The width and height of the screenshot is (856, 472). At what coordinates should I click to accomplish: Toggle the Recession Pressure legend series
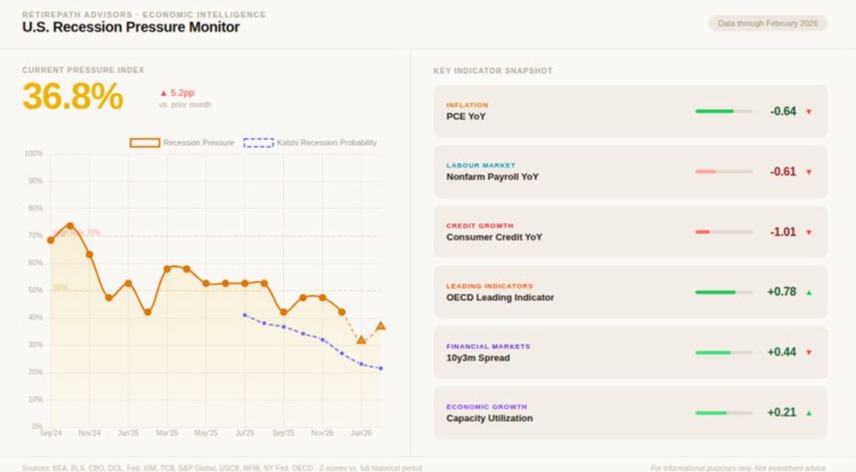(x=181, y=143)
